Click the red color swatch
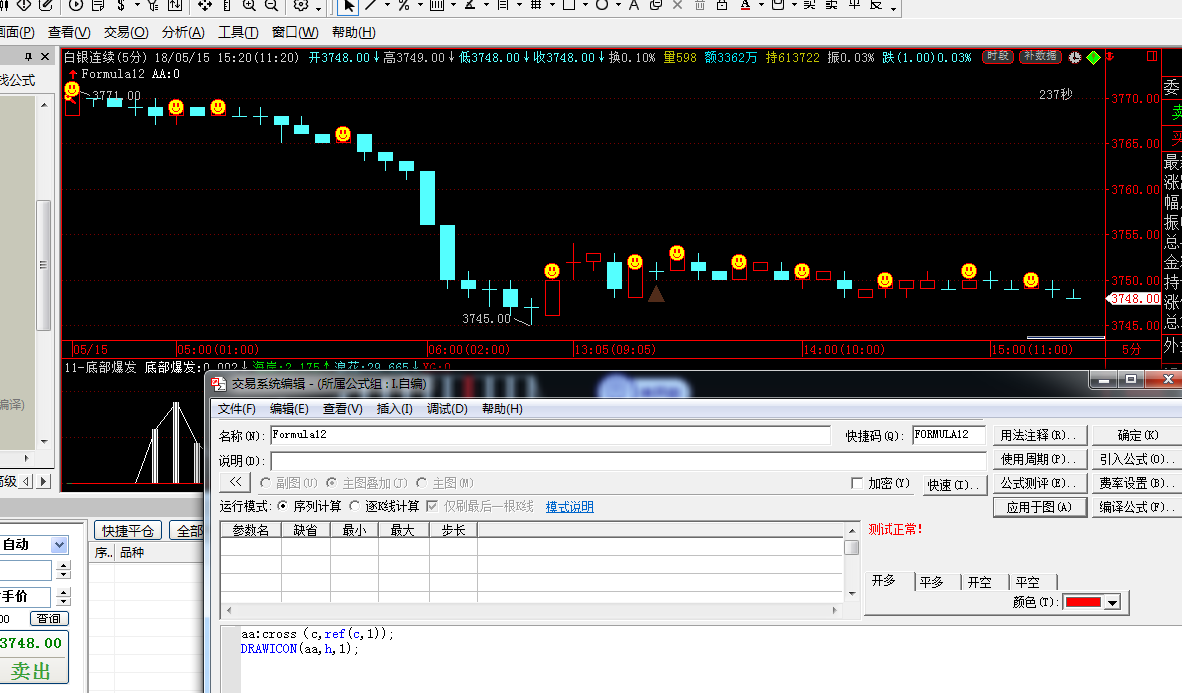The height and width of the screenshot is (693, 1182). tap(1082, 603)
